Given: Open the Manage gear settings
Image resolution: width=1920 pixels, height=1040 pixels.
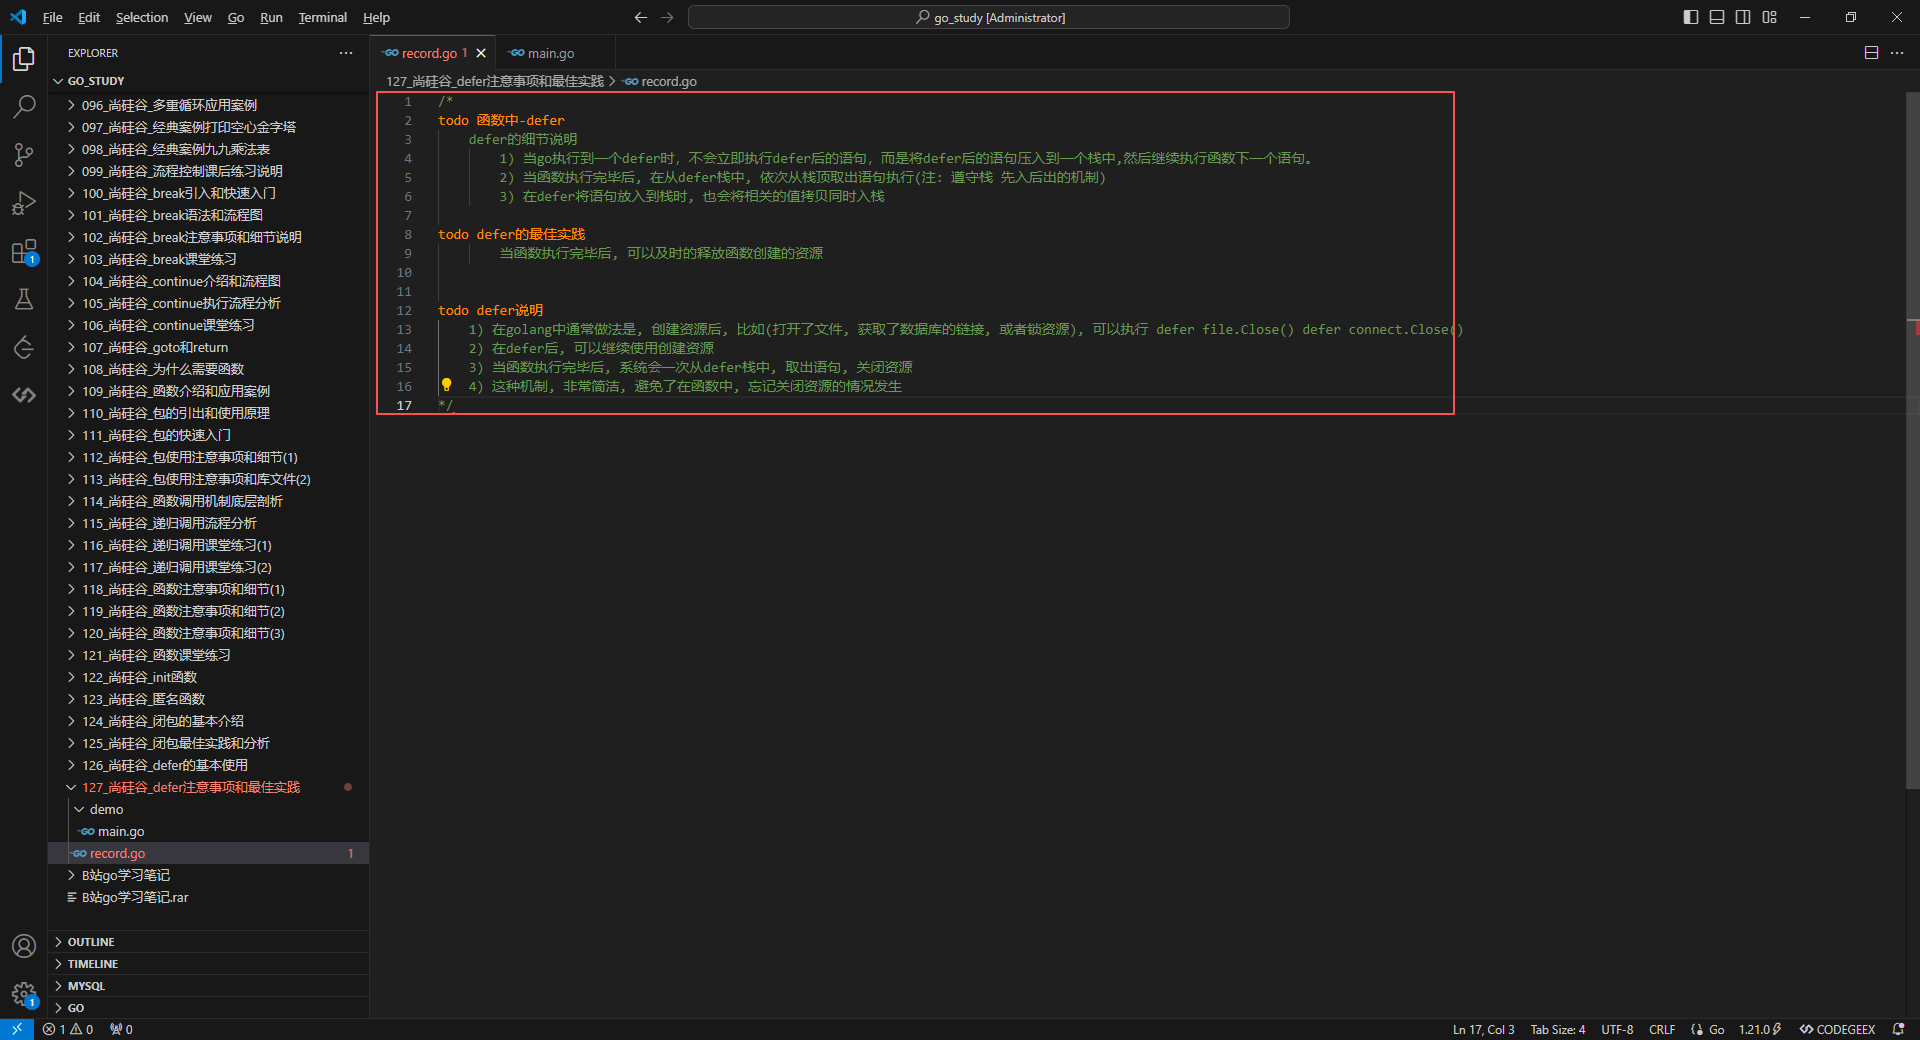Looking at the screenshot, I should click(24, 994).
